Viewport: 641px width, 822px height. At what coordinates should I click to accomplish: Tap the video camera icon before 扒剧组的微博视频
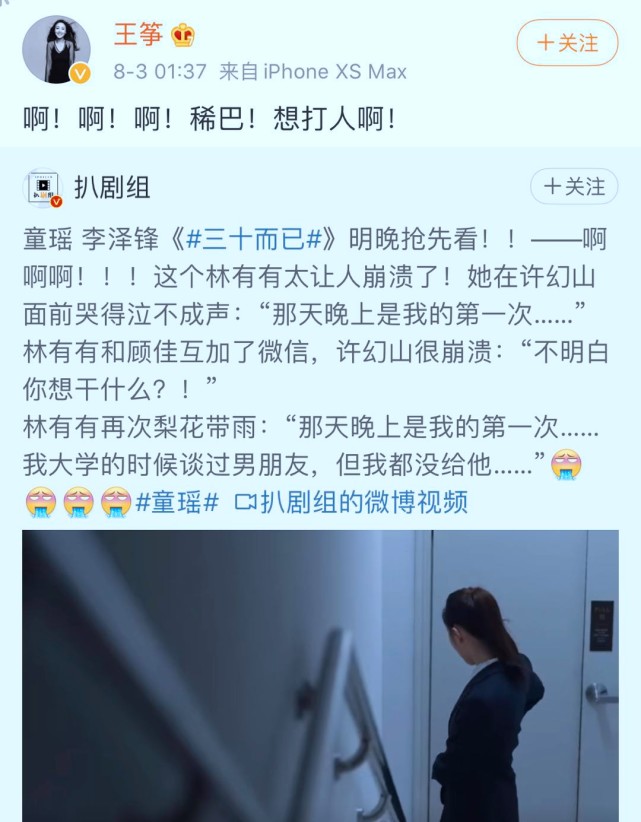(245, 502)
